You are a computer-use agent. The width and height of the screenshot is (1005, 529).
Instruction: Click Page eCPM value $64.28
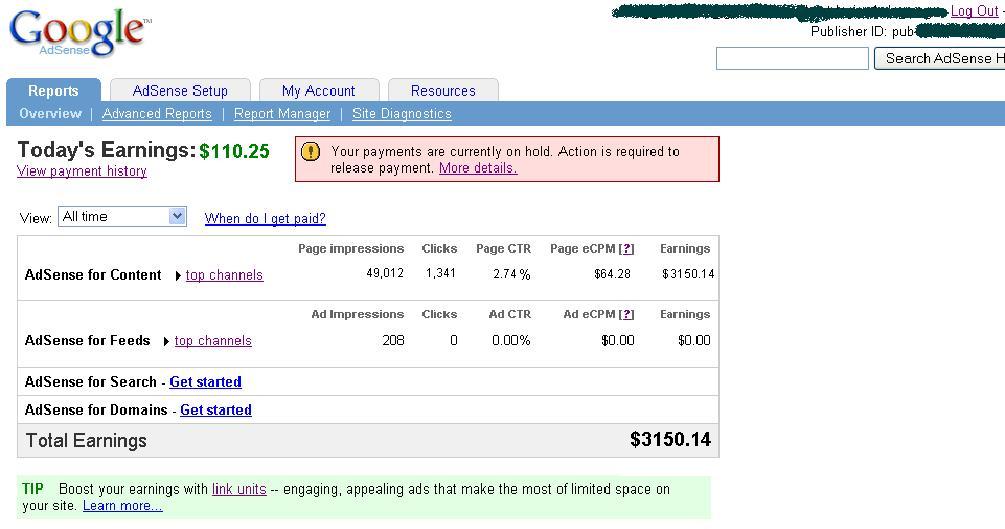[x=612, y=274]
